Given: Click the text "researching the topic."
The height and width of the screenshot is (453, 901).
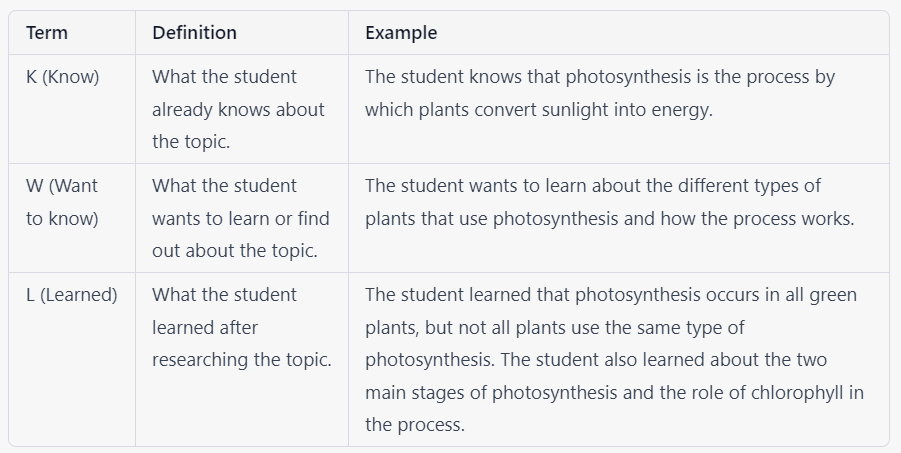Looking at the screenshot, I should pyautogui.click(x=241, y=360).
